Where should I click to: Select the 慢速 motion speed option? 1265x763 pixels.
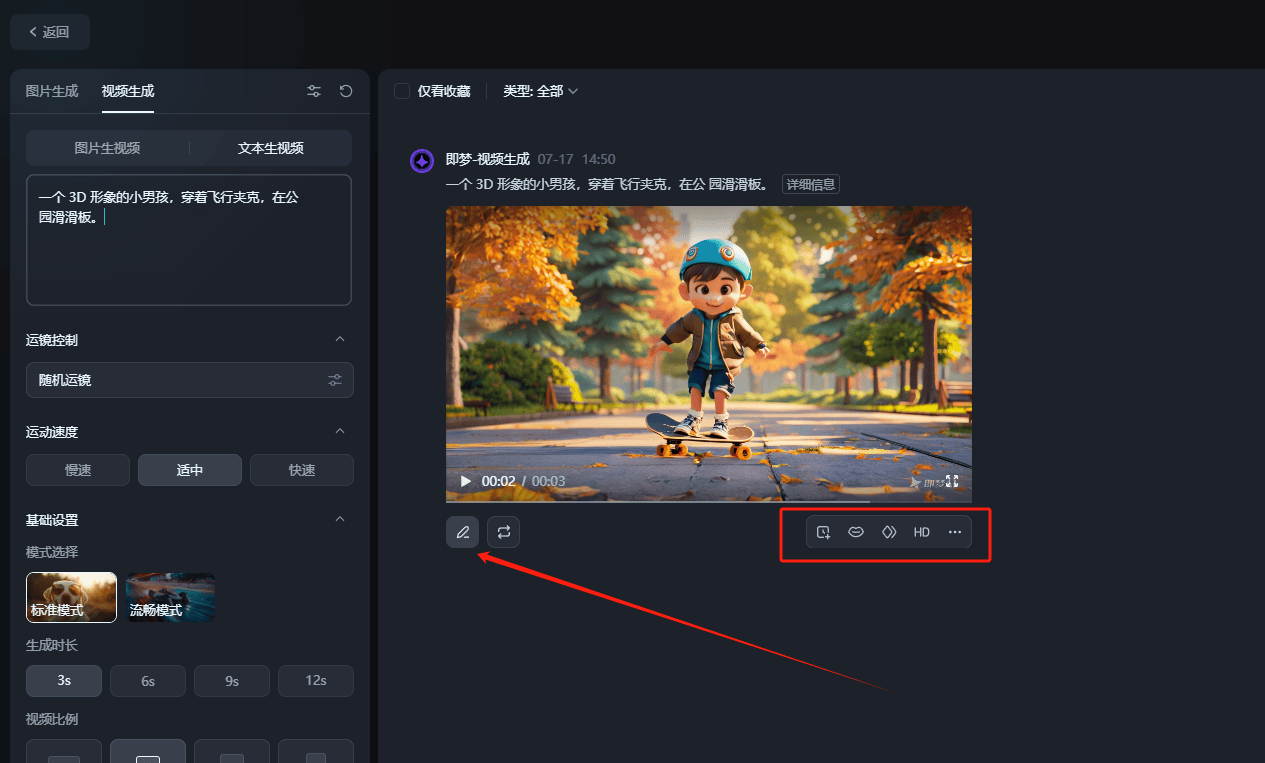tap(77, 469)
